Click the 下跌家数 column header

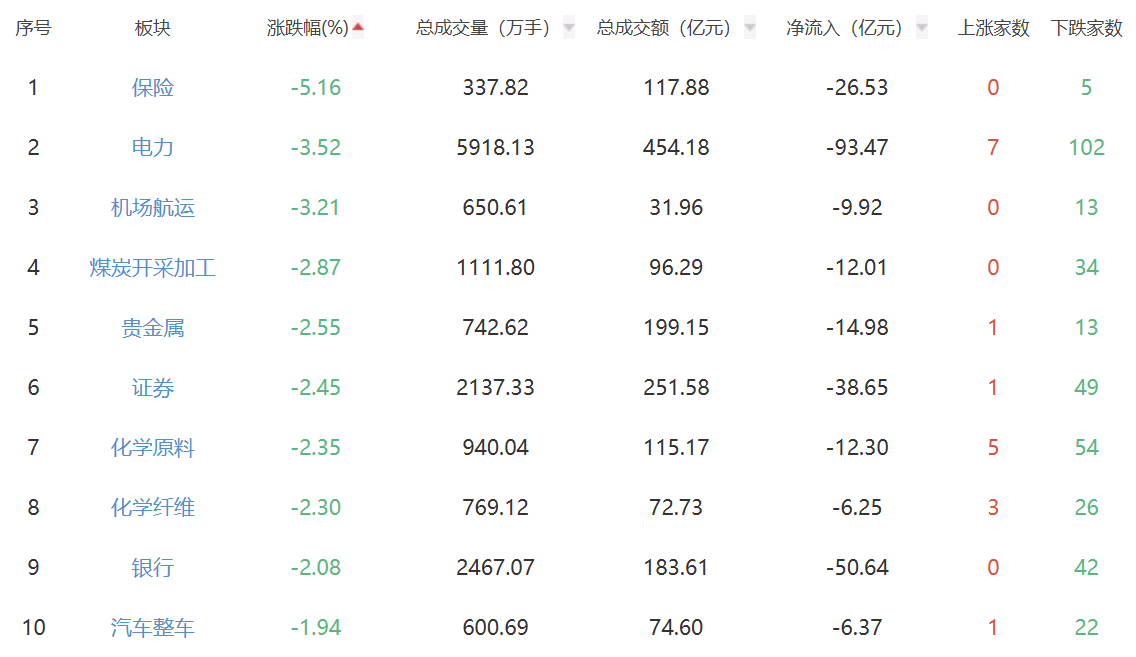1086,28
